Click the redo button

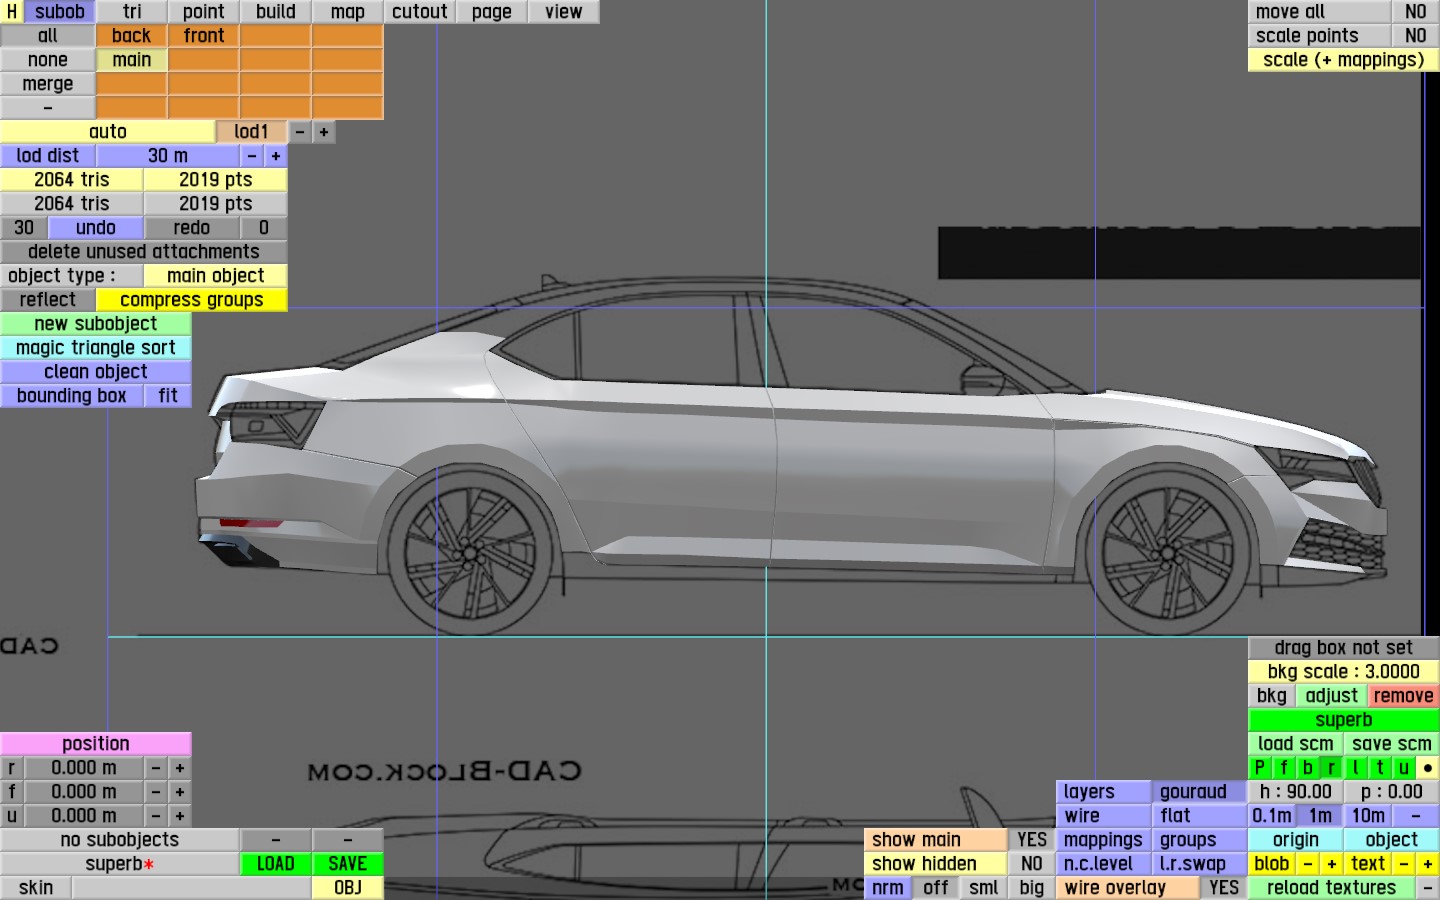point(192,228)
